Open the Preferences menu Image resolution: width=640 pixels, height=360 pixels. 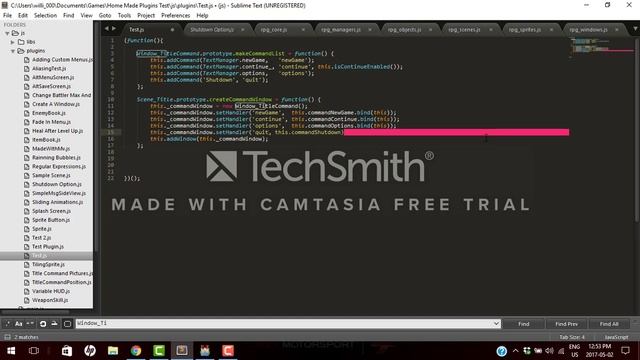click(176, 16)
